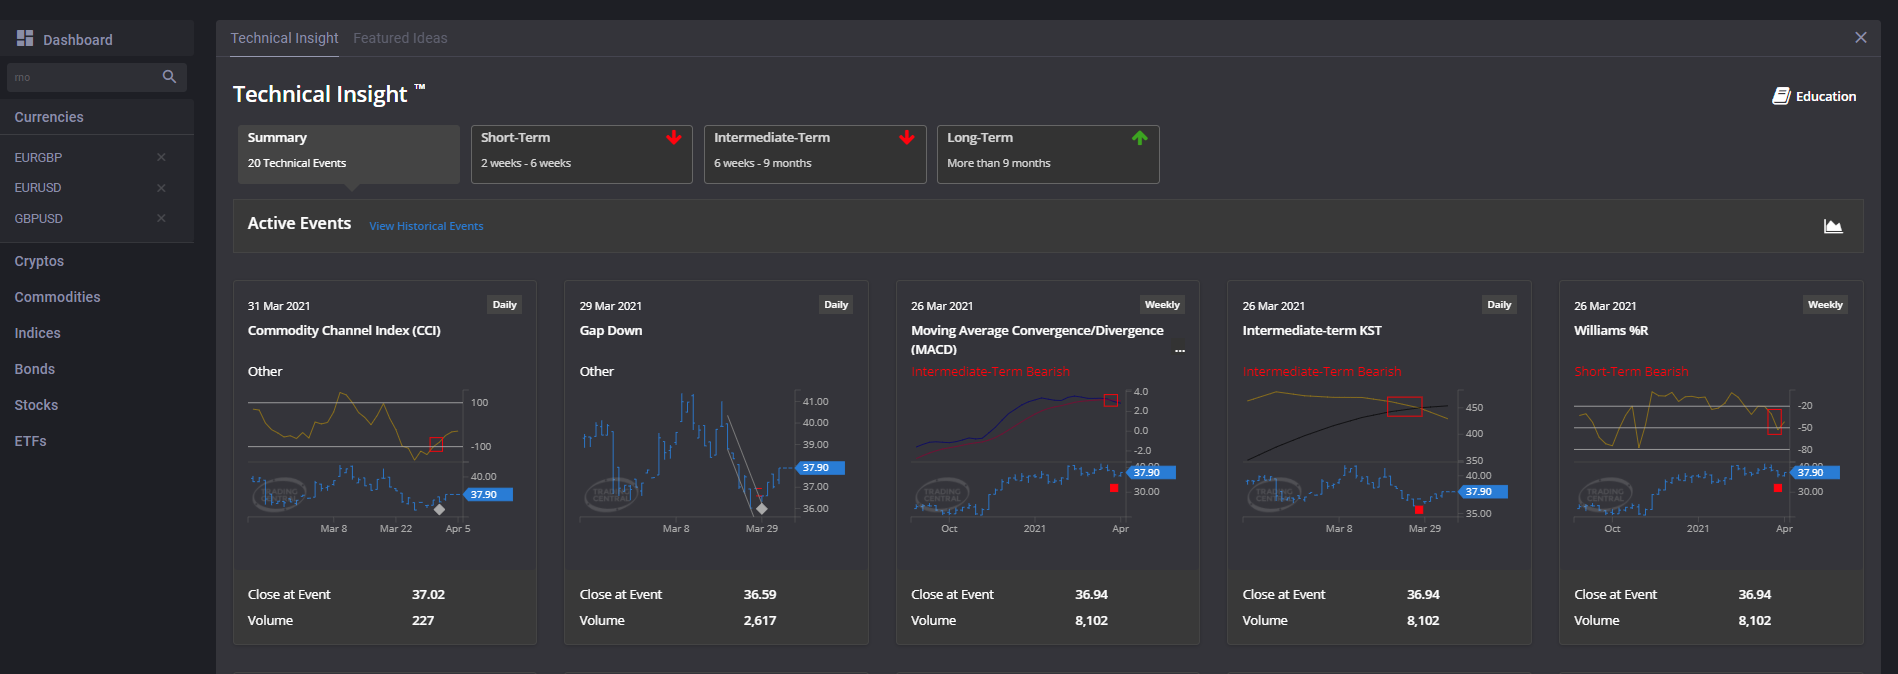Open View Historical Events link
Viewport: 1898px width, 674px height.
click(426, 226)
